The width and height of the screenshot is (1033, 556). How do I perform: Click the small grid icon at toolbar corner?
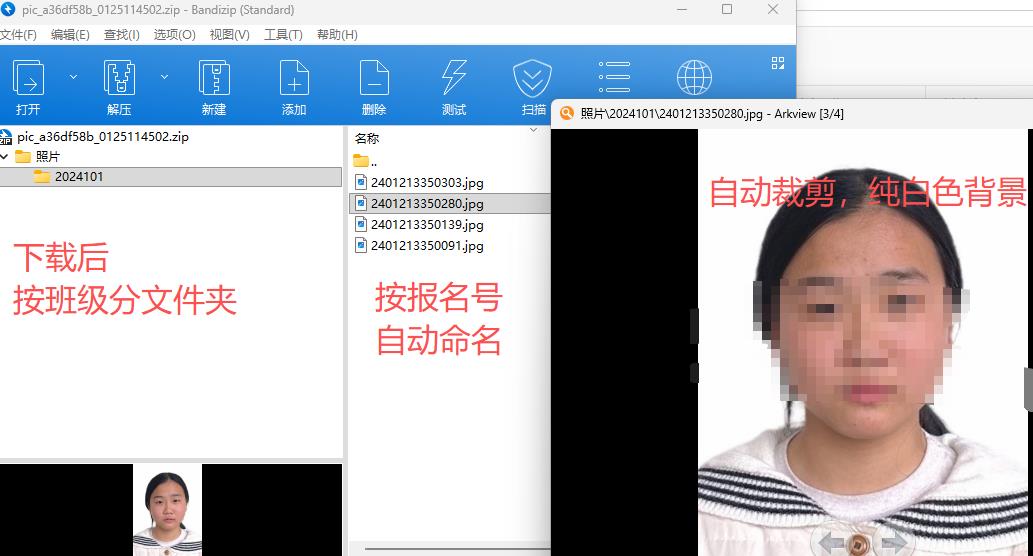pos(778,63)
